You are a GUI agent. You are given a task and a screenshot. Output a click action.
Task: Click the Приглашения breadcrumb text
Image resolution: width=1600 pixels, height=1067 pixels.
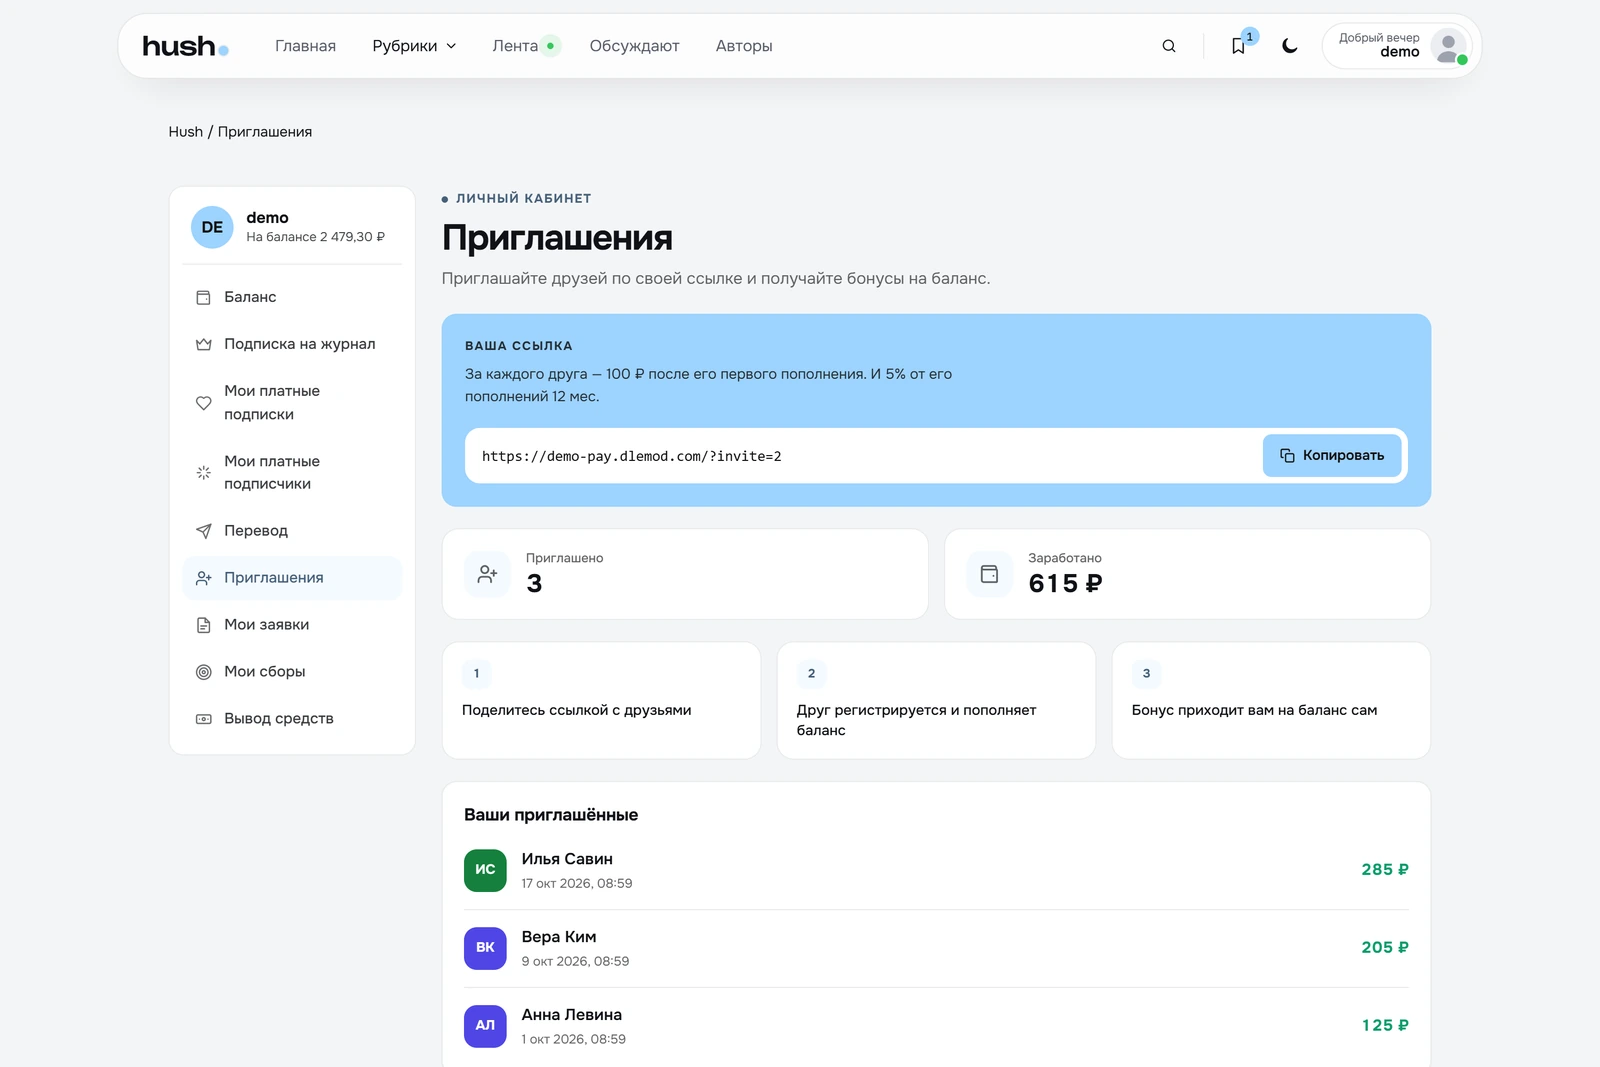tap(265, 132)
